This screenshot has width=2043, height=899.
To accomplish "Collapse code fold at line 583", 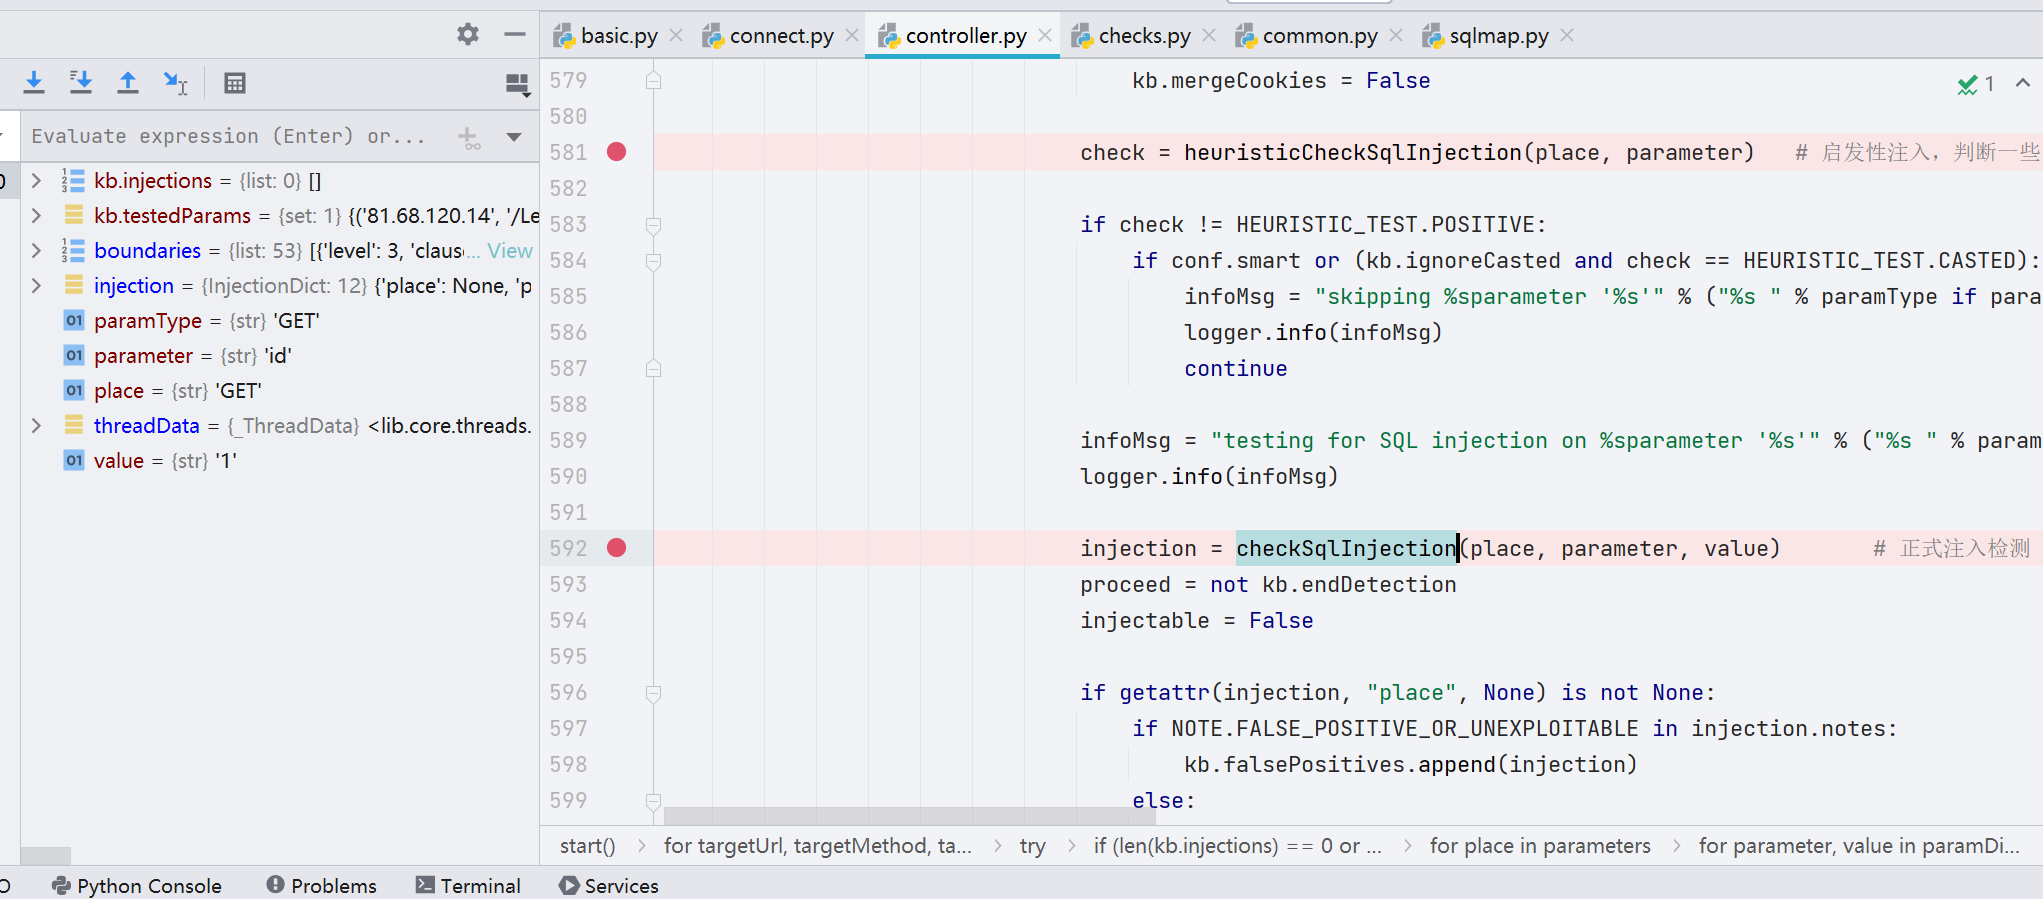I will click(653, 225).
